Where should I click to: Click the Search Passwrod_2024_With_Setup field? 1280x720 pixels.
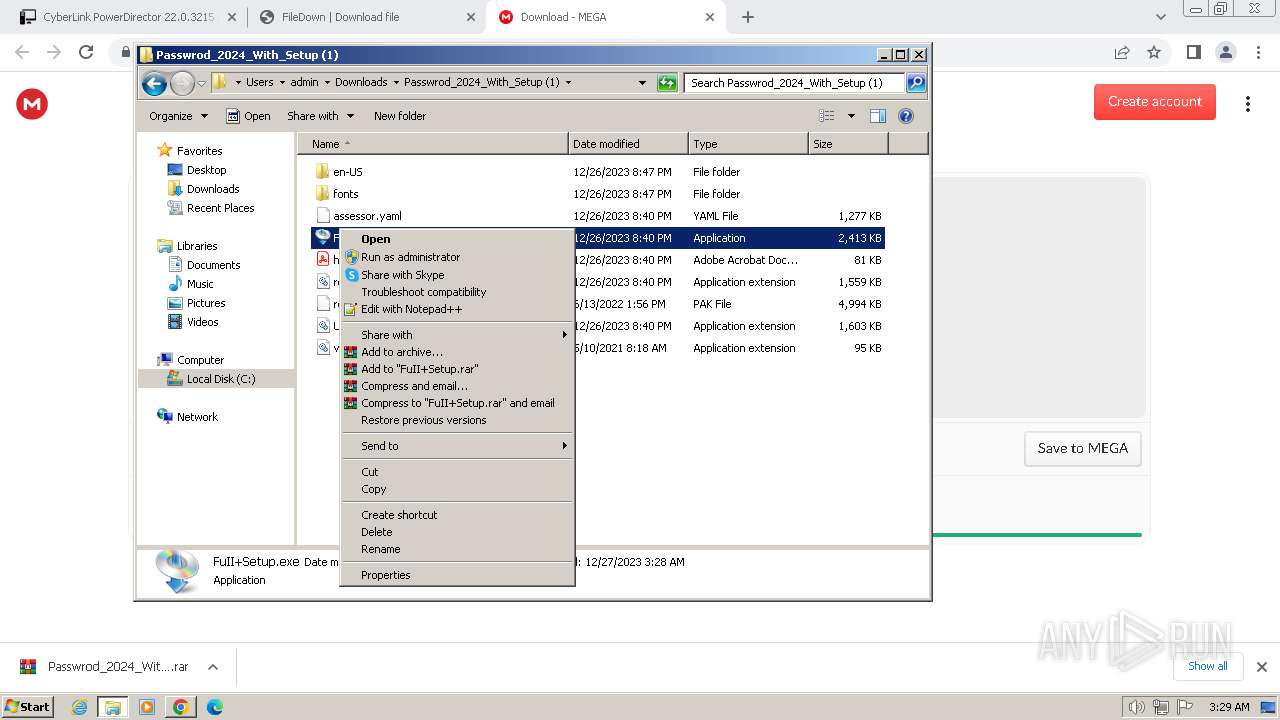coord(795,83)
